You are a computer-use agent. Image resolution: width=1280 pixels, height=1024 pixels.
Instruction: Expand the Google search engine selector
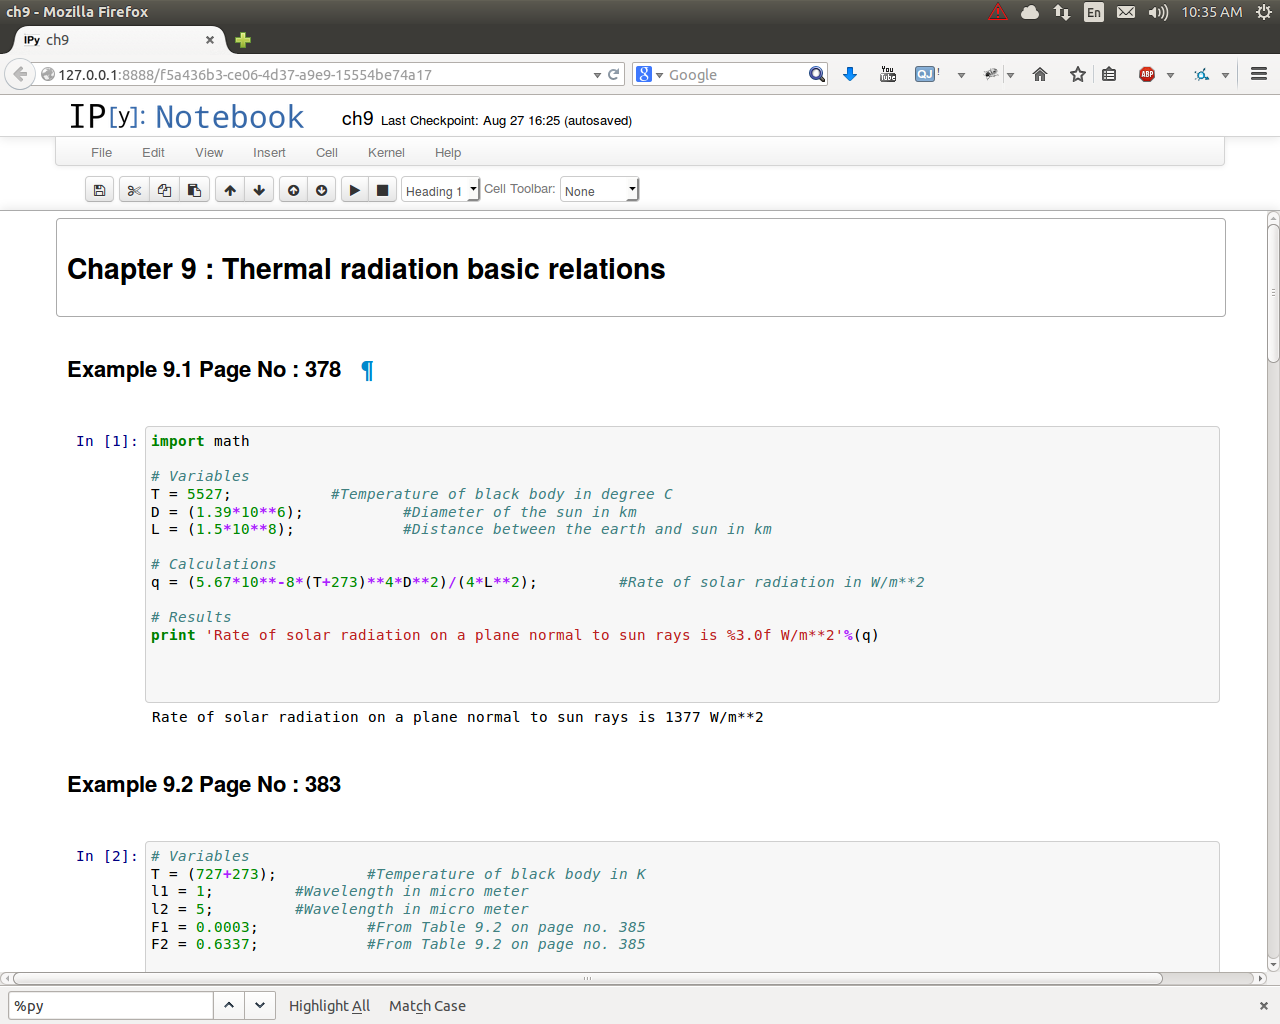tap(649, 74)
